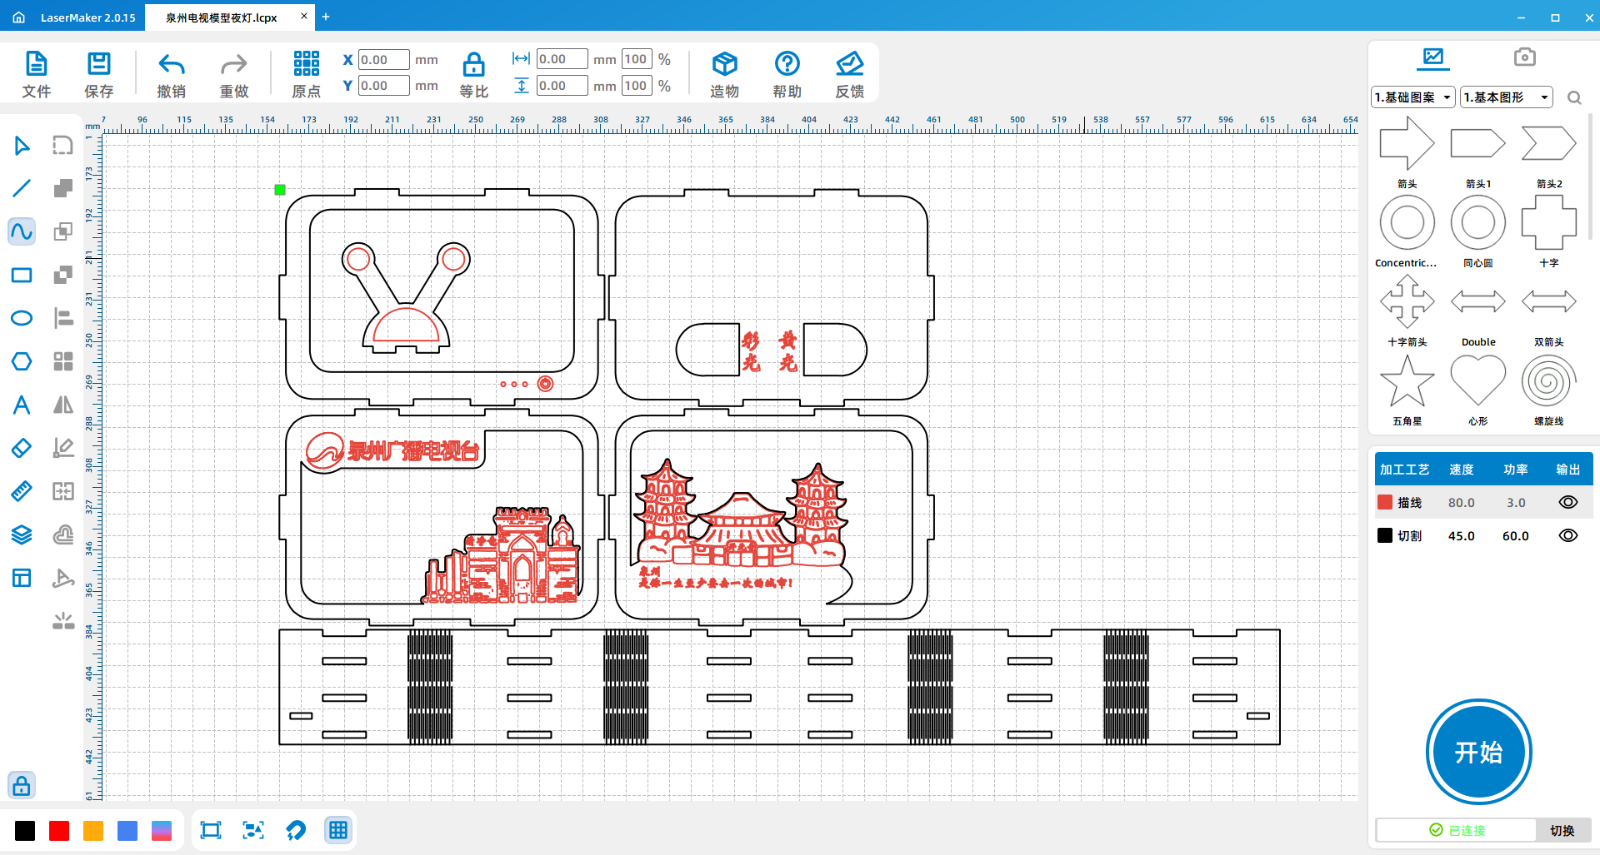Viewport: 1600px width, 855px height.
Task: Switch to 泉州电视模型夜灯.lcpx tab
Action: coord(221,17)
